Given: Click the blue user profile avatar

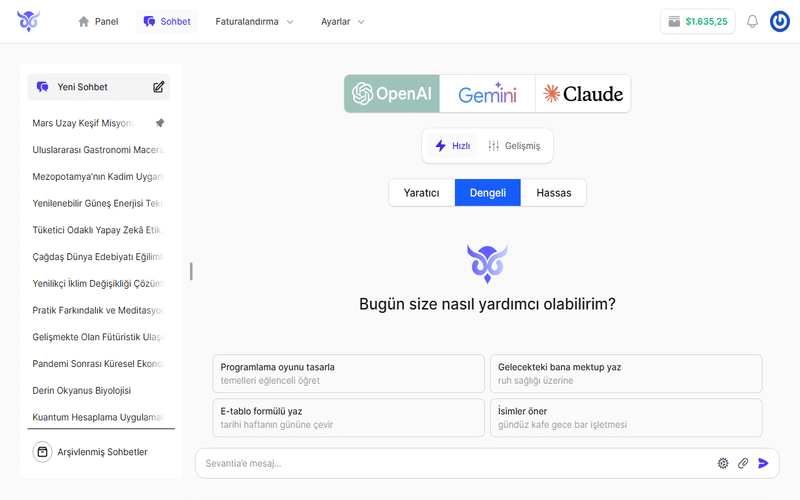Looking at the screenshot, I should tap(780, 21).
